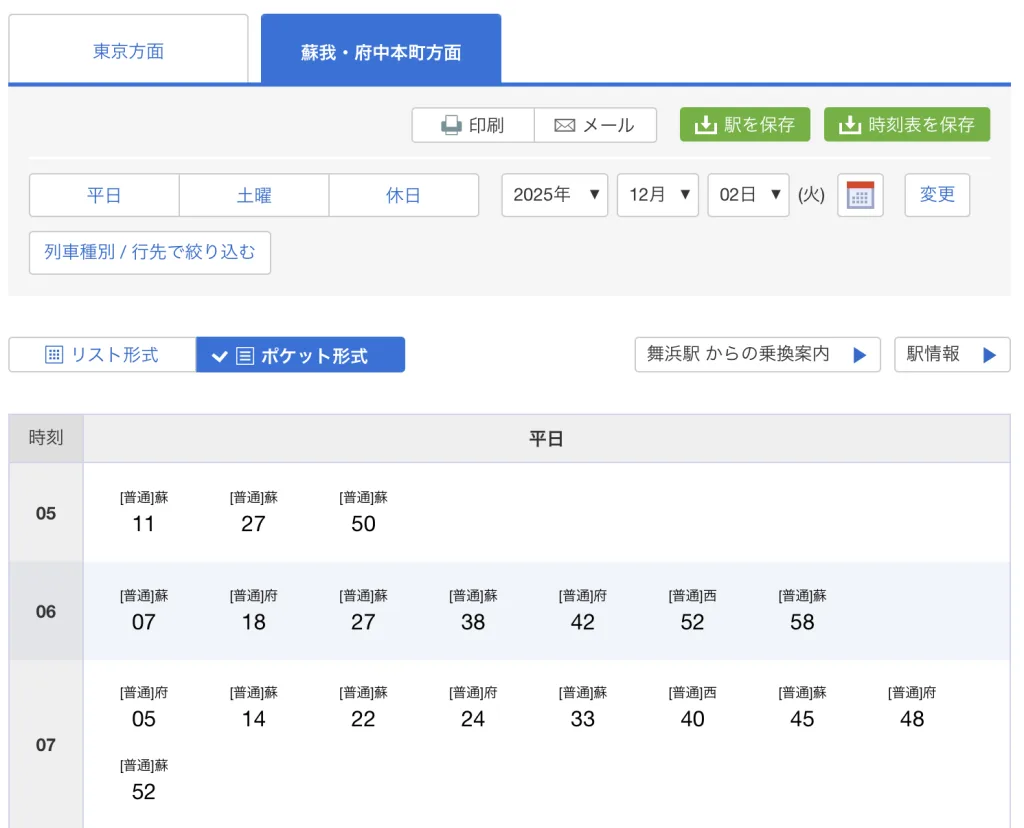
Task: Select the 蘇我・府中本町方面 tab
Action: 381,52
